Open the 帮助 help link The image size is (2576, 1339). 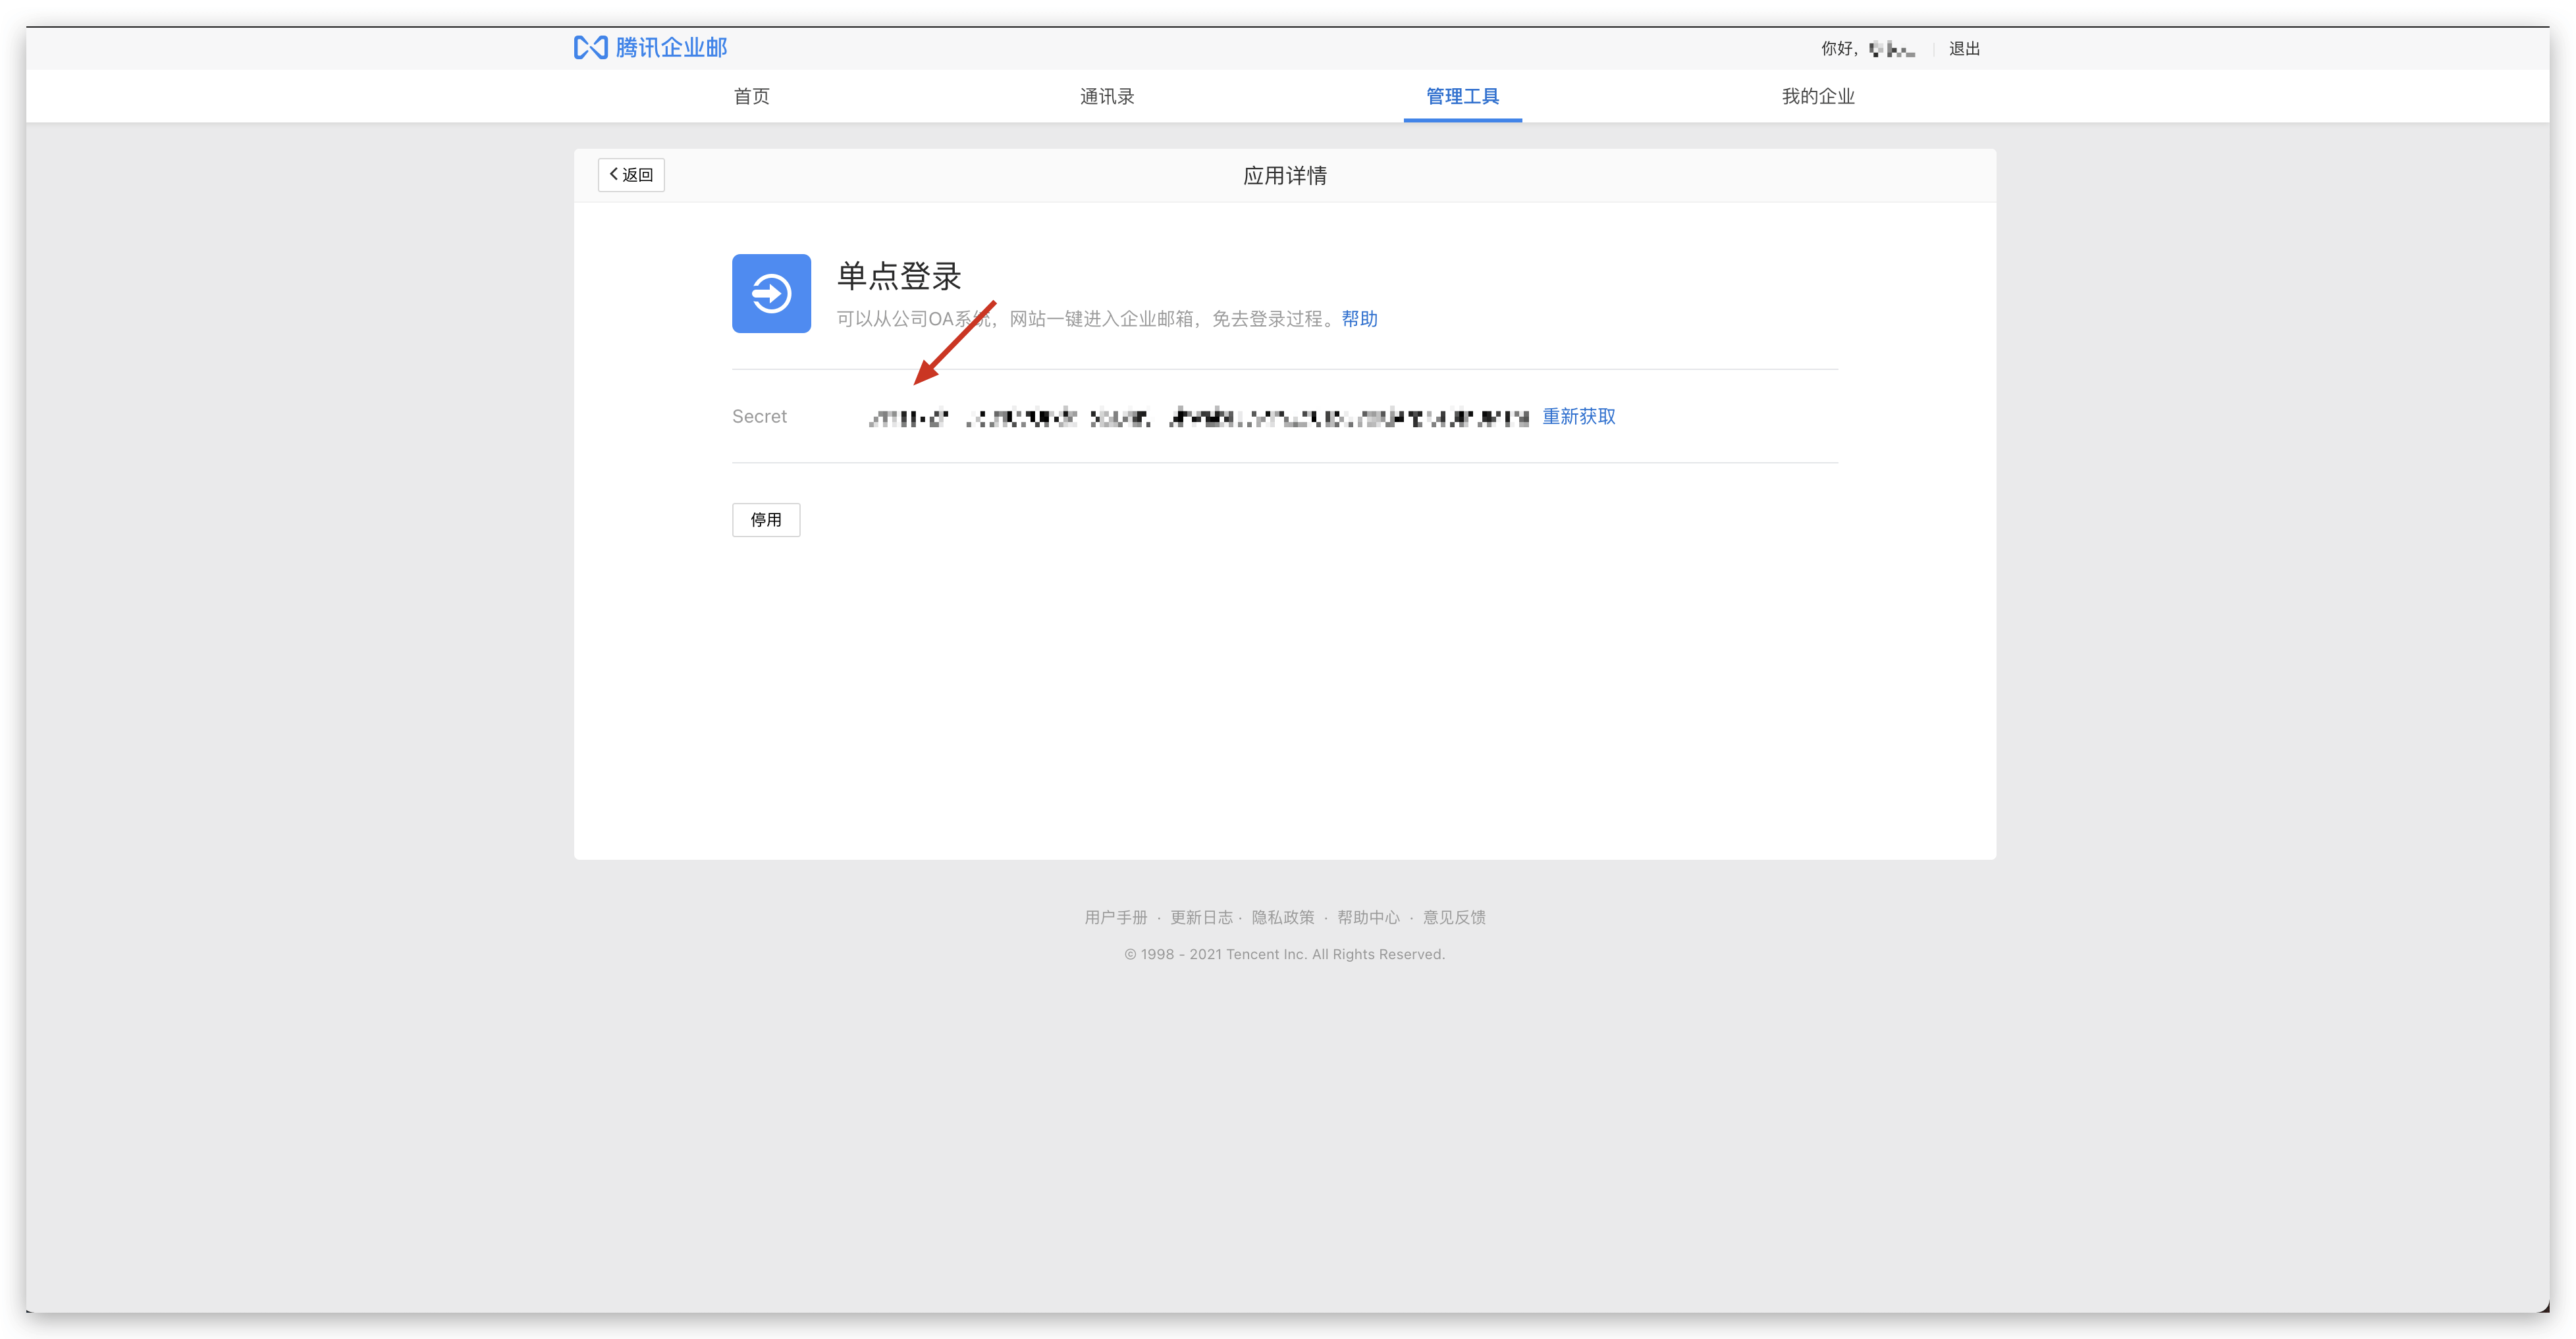point(1359,318)
